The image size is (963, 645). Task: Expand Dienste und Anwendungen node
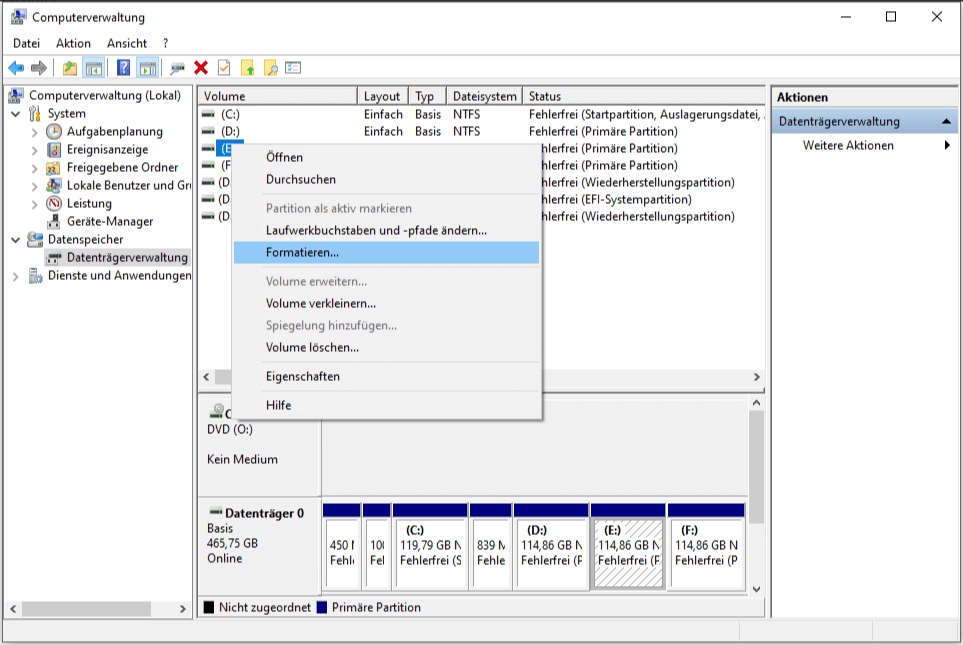[15, 276]
